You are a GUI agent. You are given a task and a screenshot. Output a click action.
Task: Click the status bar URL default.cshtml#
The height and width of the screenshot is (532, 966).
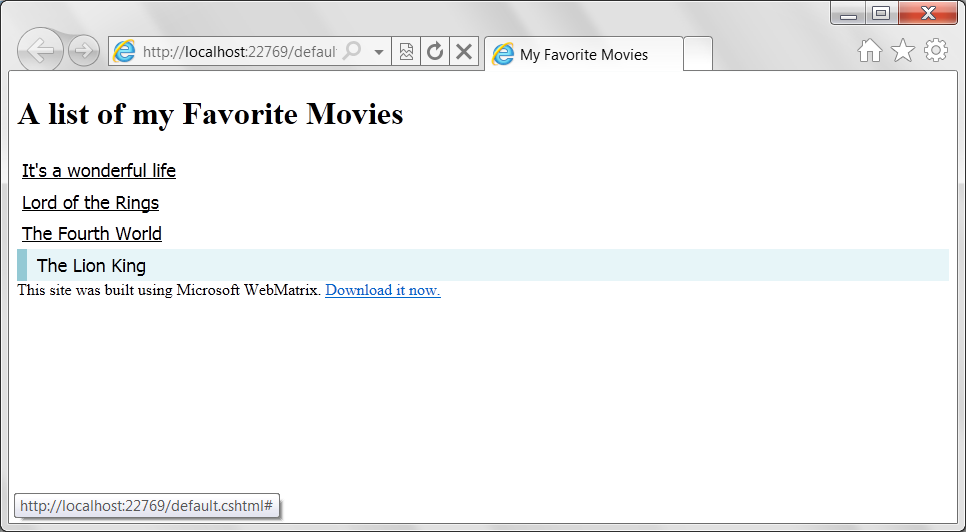coord(147,506)
